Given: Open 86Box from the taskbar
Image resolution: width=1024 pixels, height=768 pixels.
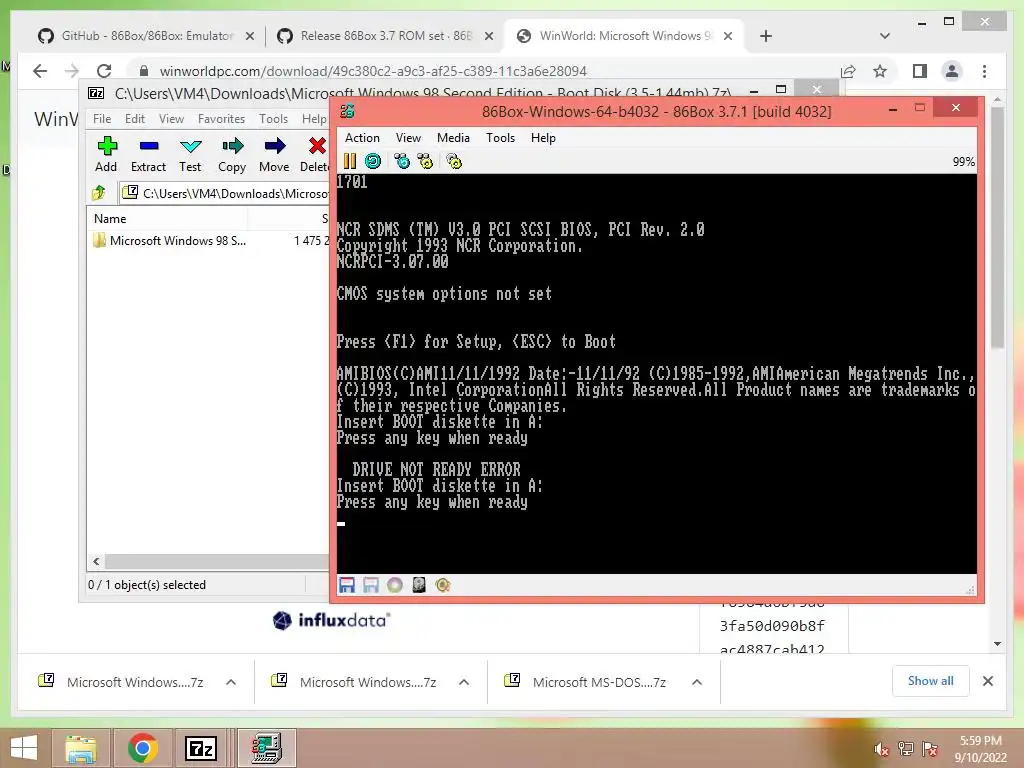Looking at the screenshot, I should click(266, 748).
